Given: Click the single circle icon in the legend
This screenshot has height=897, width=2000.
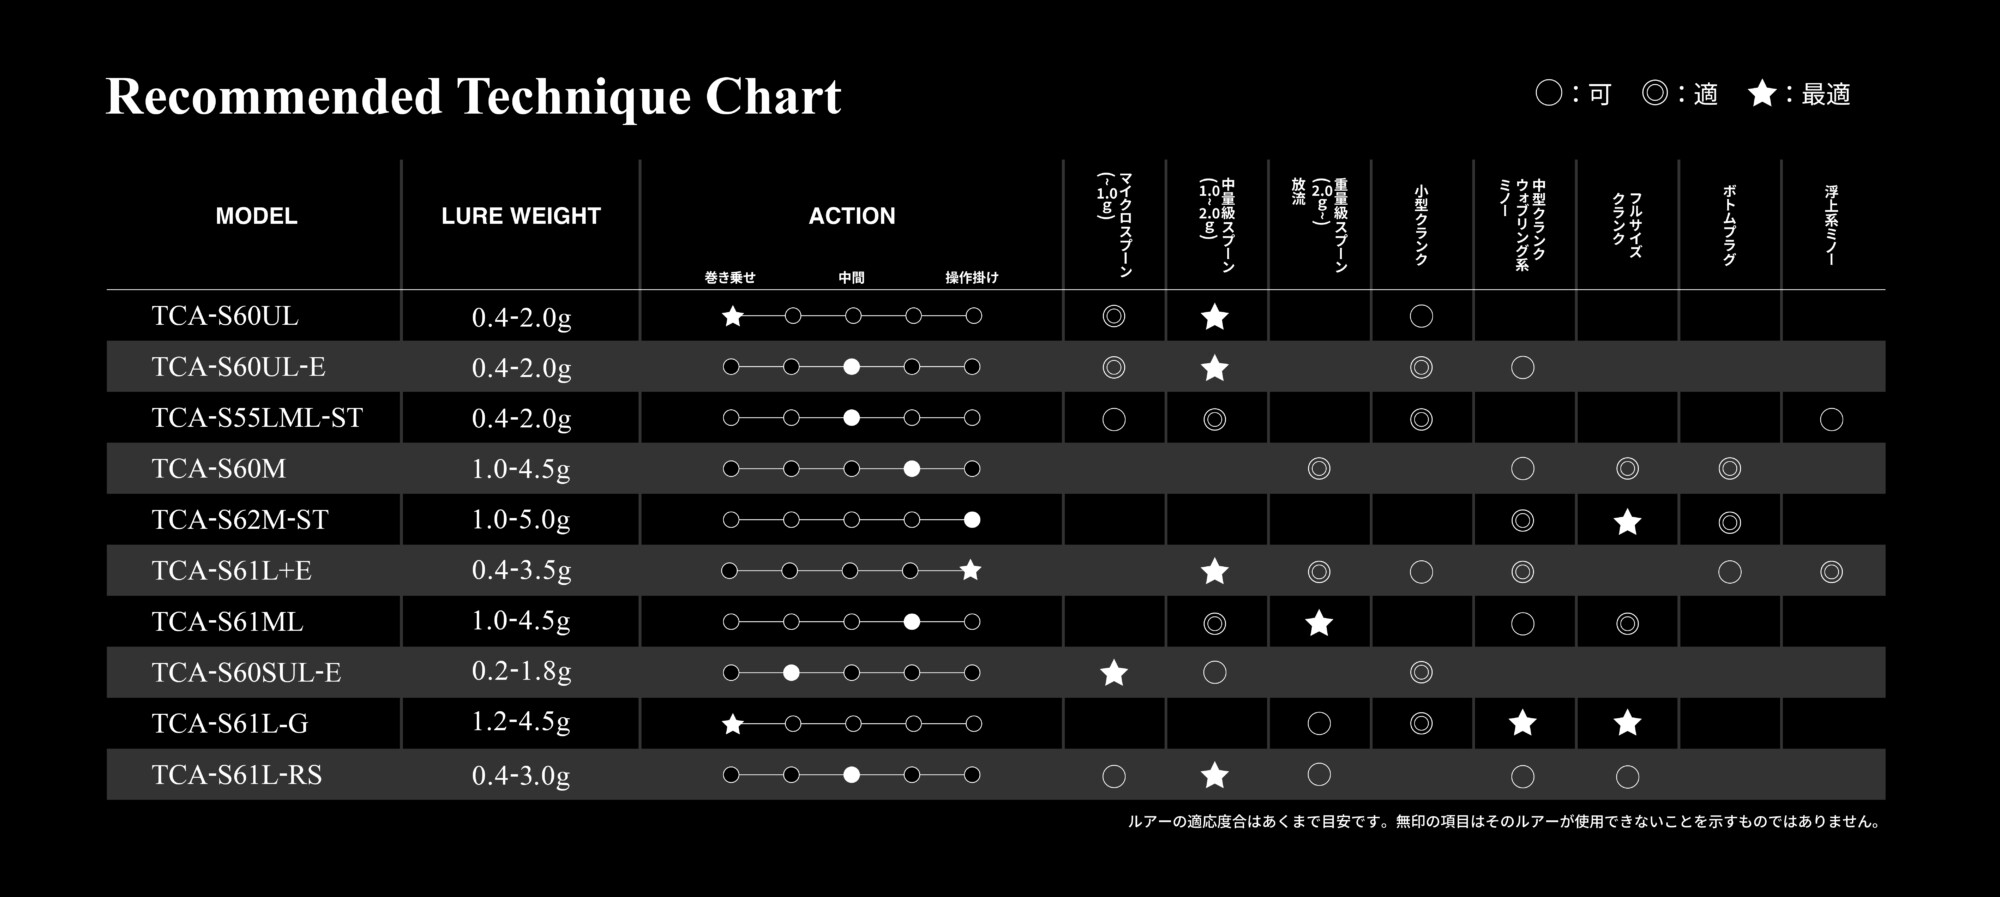Looking at the screenshot, I should (1548, 94).
